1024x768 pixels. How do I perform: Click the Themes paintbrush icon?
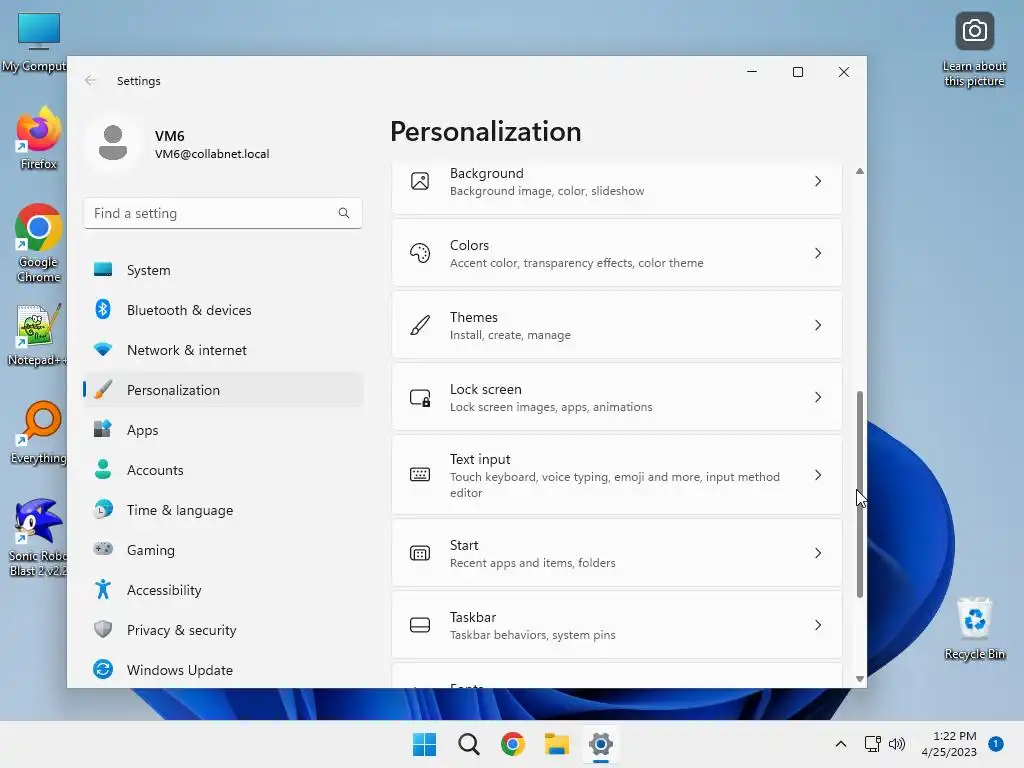[420, 325]
